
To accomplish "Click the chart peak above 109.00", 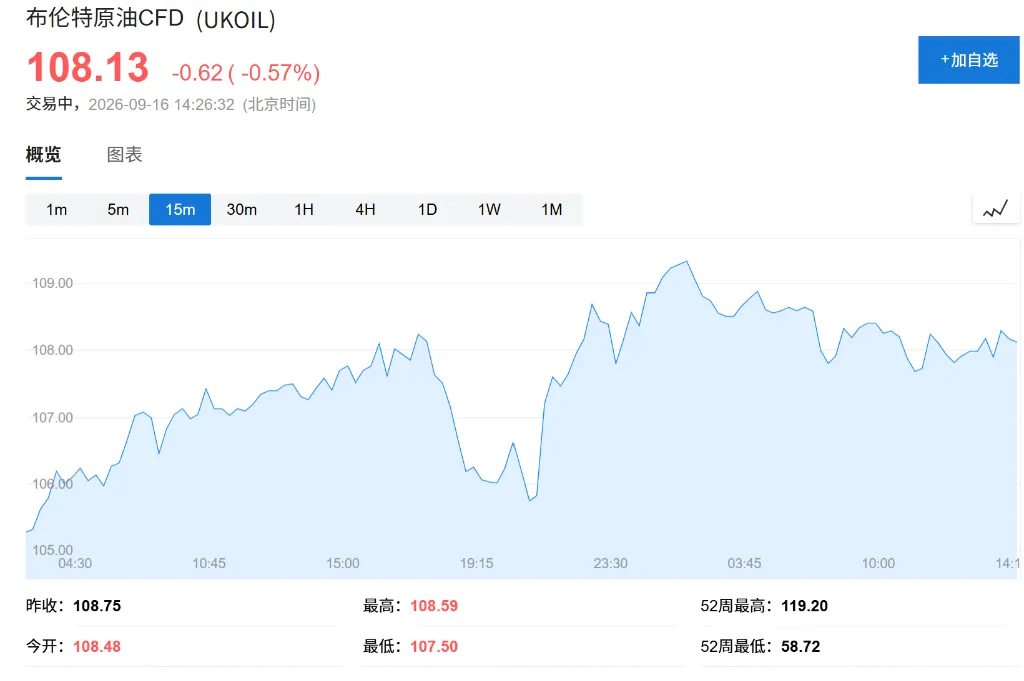I will tap(686, 262).
